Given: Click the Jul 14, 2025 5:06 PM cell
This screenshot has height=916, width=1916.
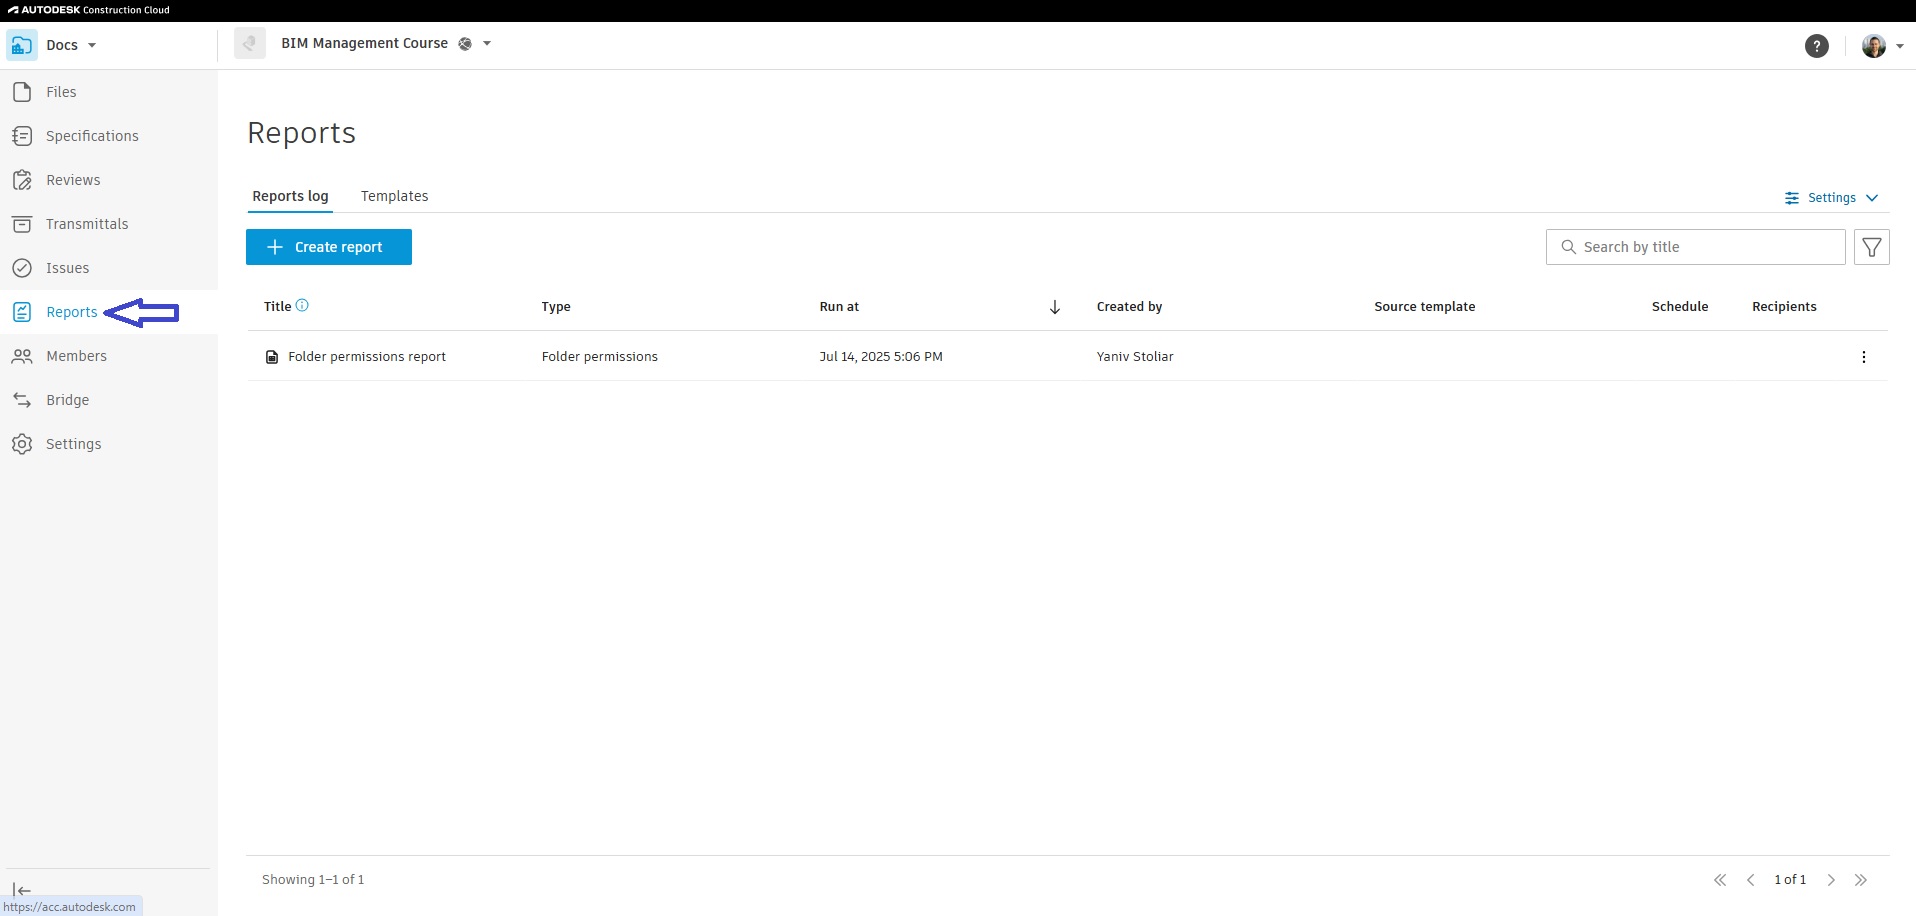Looking at the screenshot, I should [881, 357].
